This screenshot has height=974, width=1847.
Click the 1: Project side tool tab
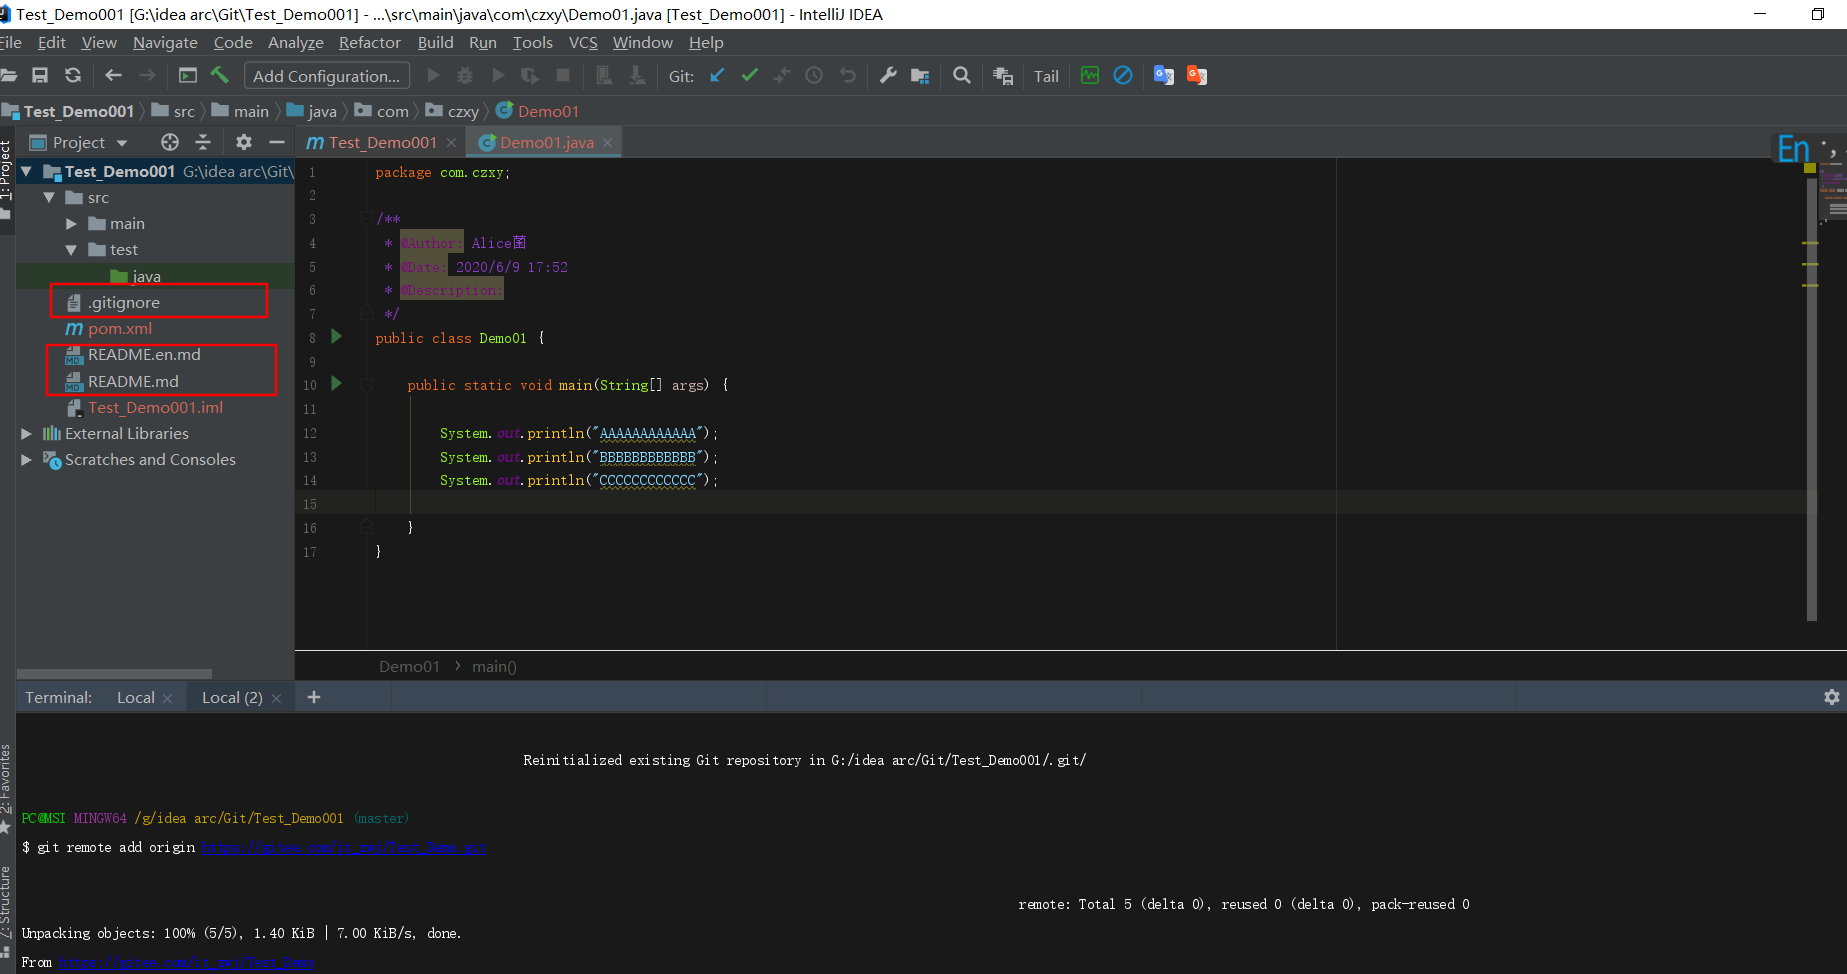click(6, 170)
